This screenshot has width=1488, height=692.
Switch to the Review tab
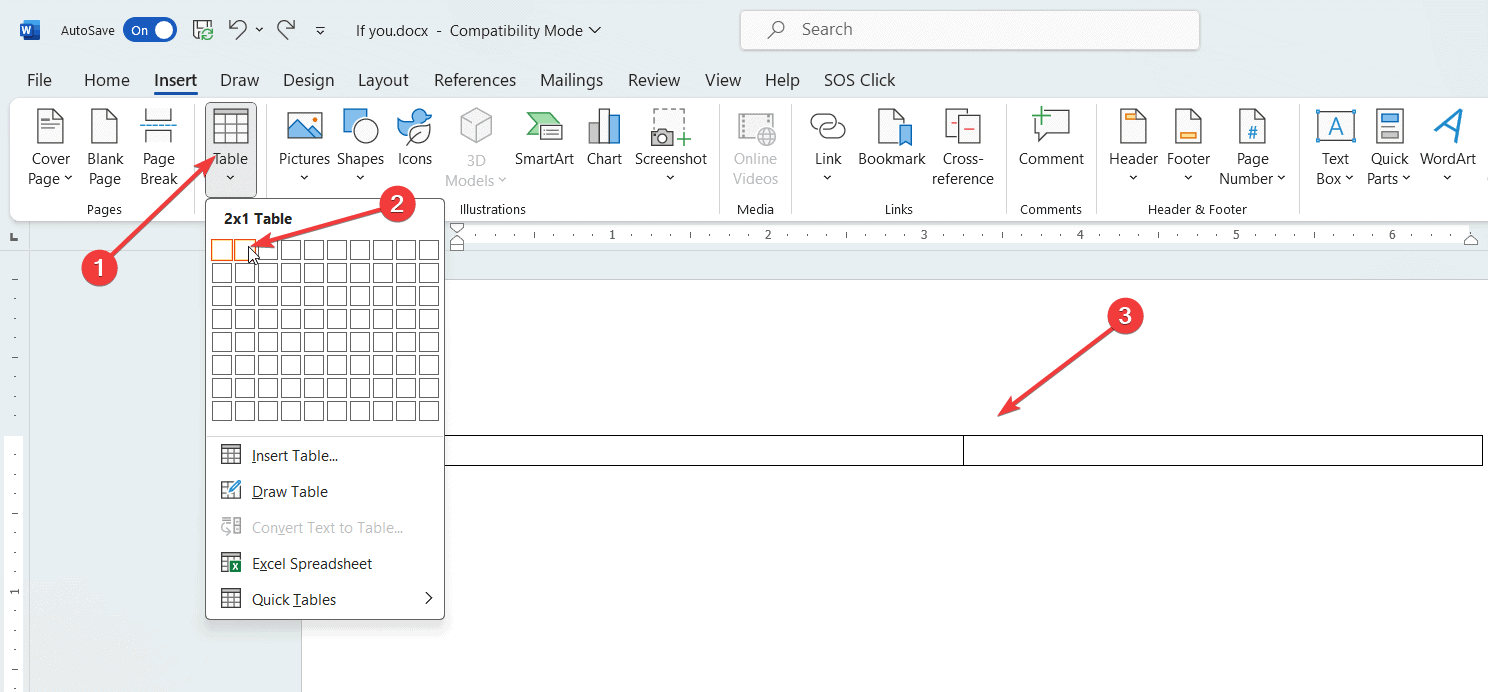[654, 80]
